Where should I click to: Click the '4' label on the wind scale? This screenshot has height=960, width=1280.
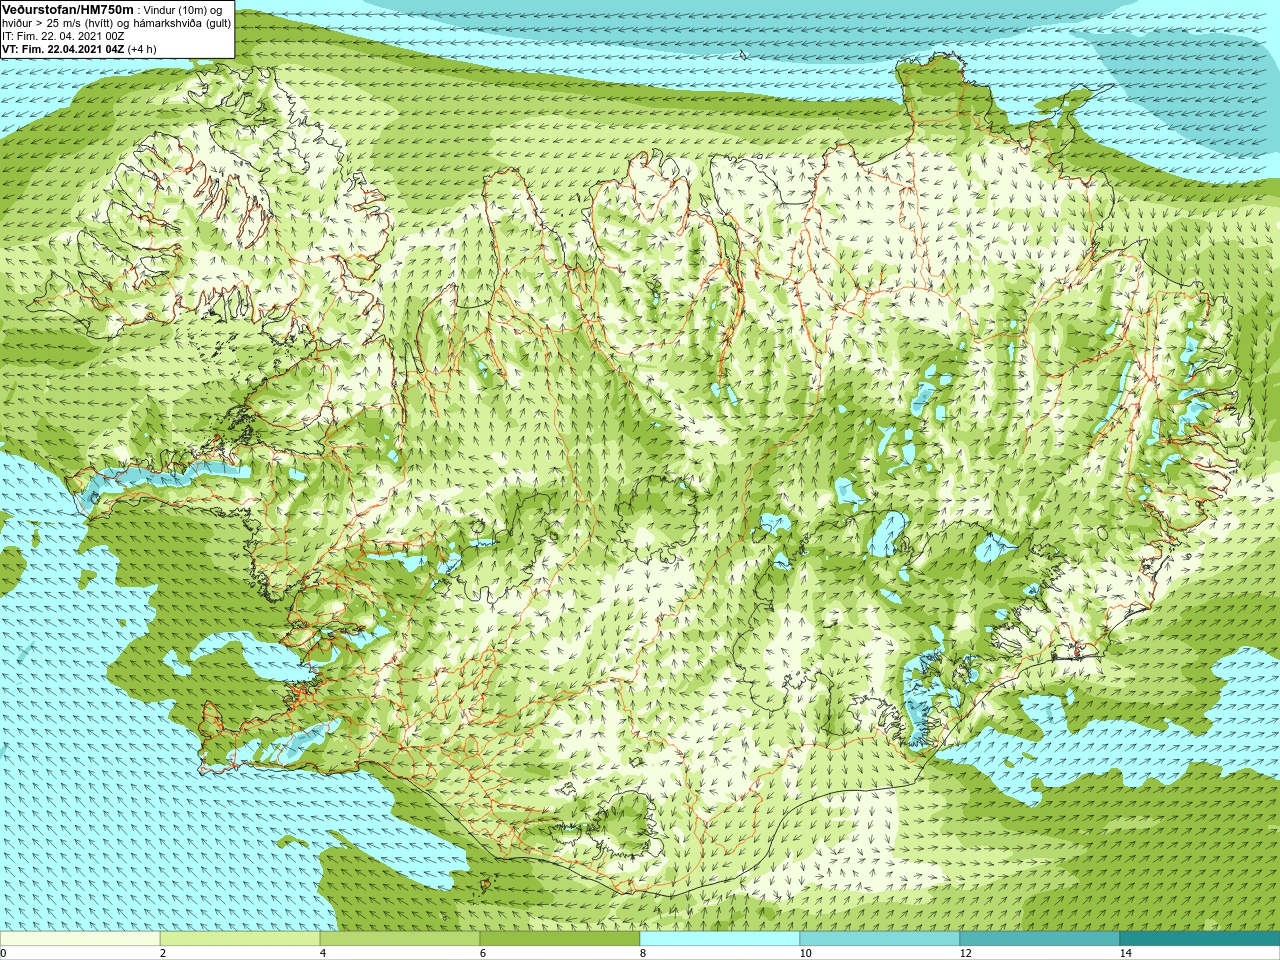[x=323, y=953]
